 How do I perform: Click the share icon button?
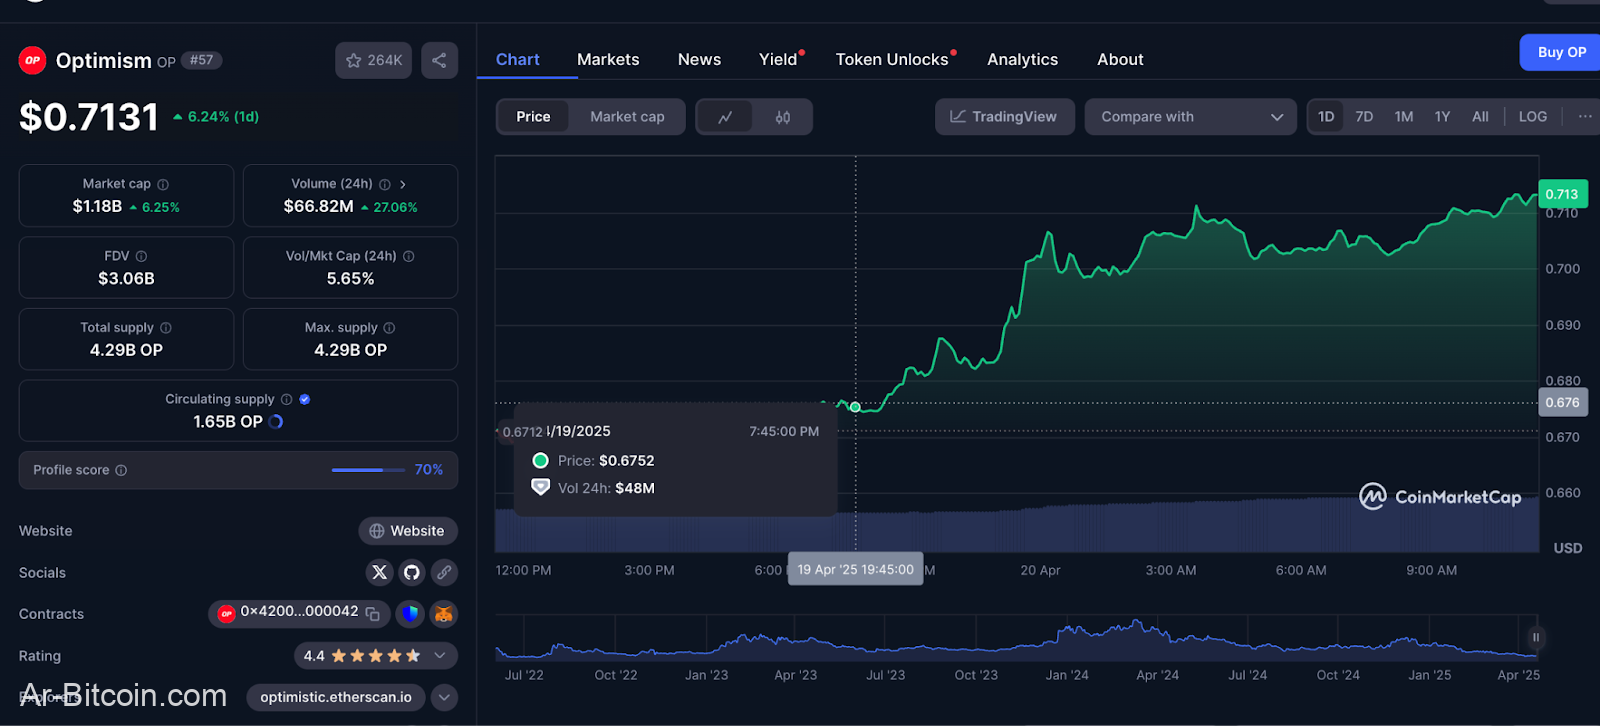coord(439,60)
